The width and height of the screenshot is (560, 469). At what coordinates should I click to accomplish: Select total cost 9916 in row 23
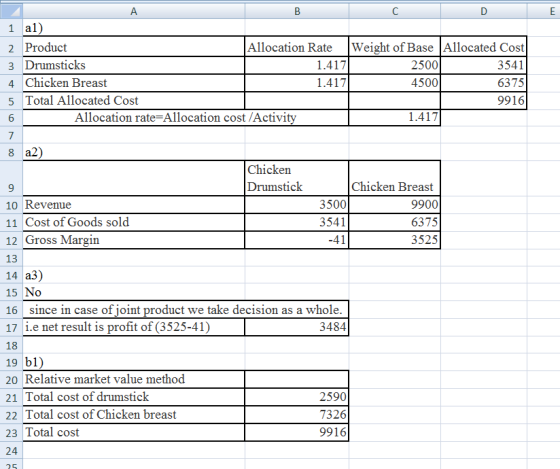point(297,432)
